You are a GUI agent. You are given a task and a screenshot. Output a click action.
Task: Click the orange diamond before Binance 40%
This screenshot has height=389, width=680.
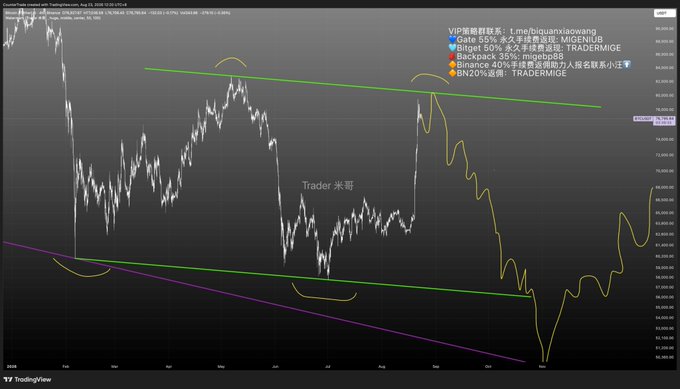point(452,65)
